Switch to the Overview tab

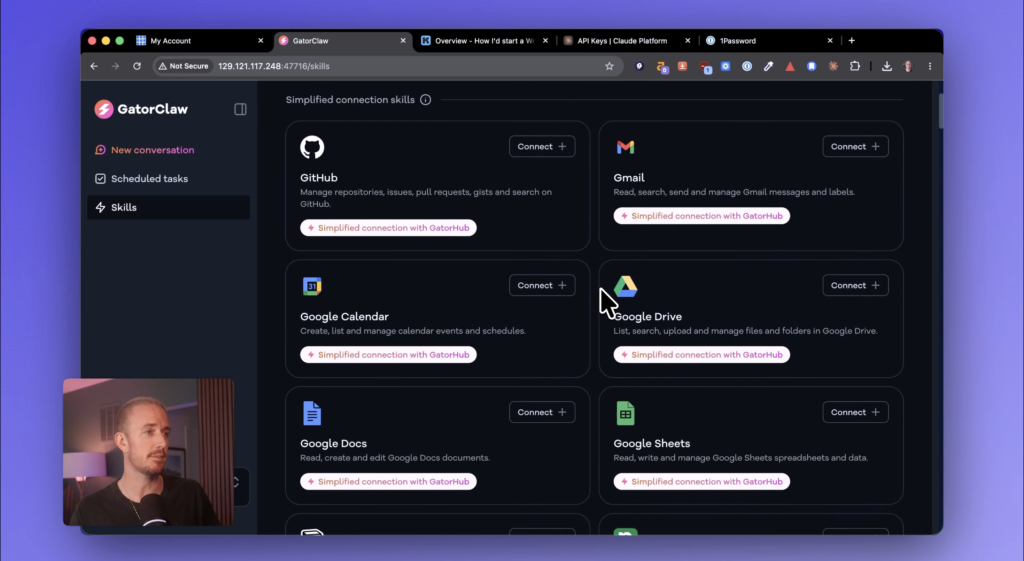pos(483,40)
